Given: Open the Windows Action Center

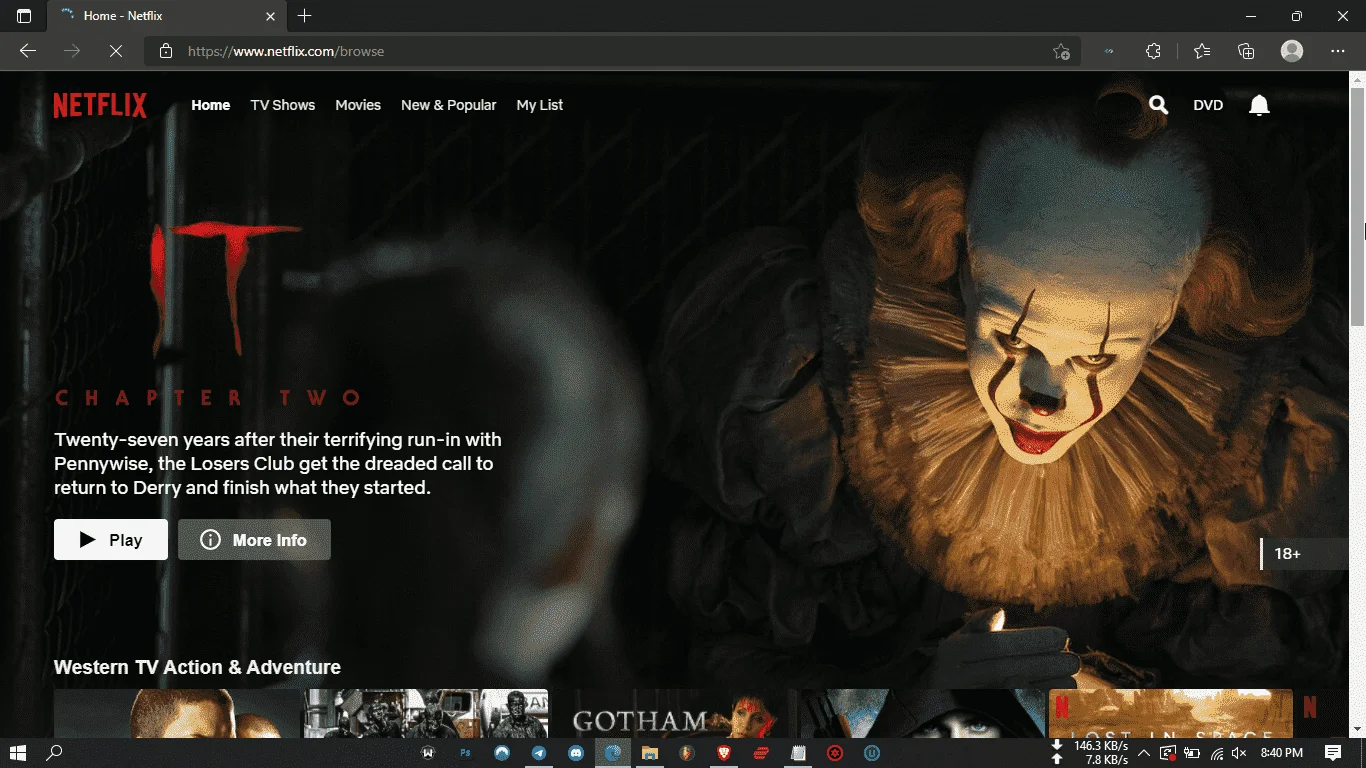Looking at the screenshot, I should point(1333,752).
